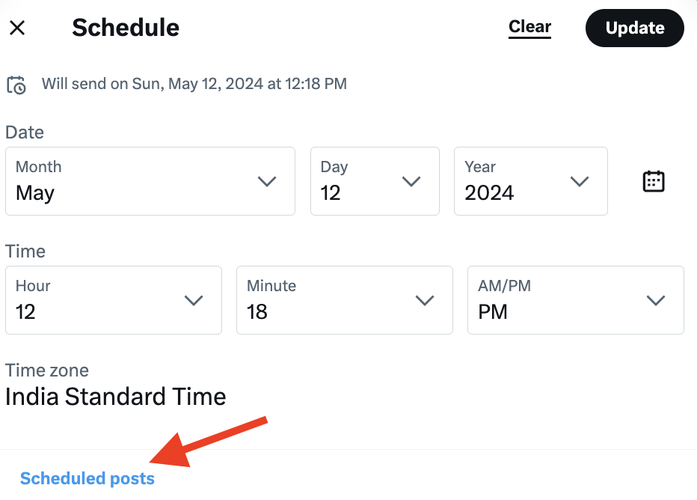The width and height of the screenshot is (697, 500).
Task: Click the Clear link
Action: click(530, 27)
